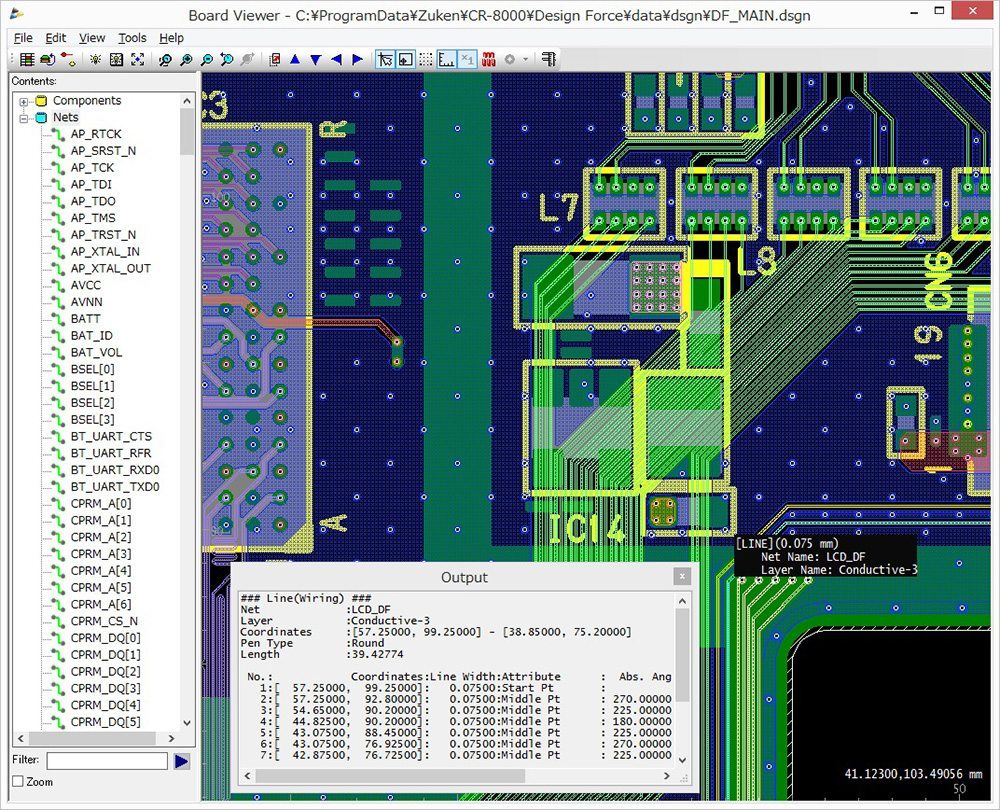This screenshot has height=810, width=1000.
Task: Select the Zoom Out tool
Action: pos(205,59)
